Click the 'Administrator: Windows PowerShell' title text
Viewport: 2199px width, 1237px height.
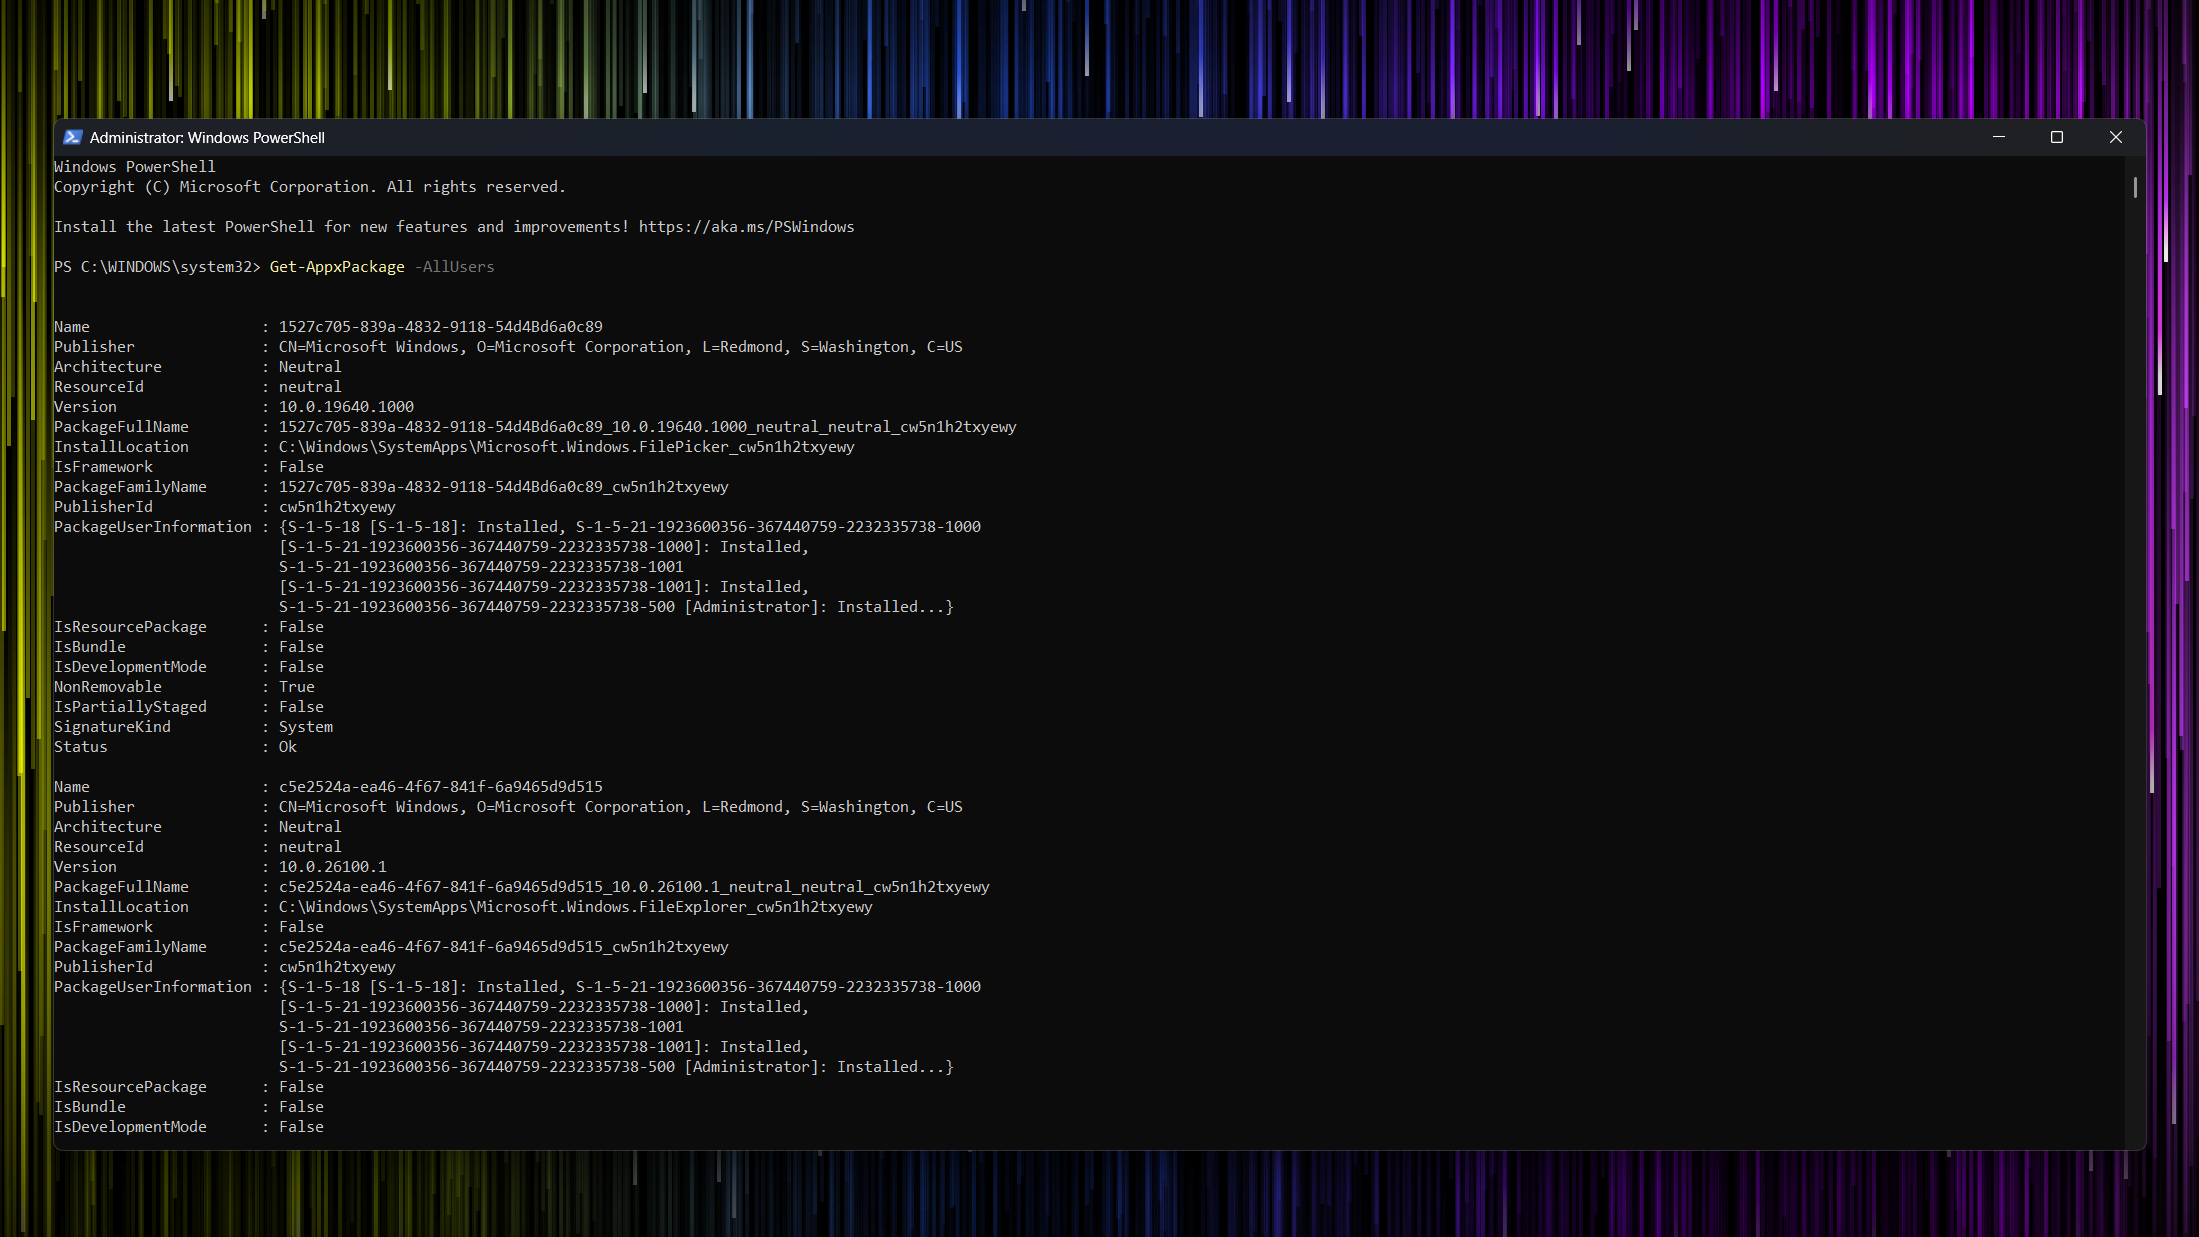click(207, 138)
